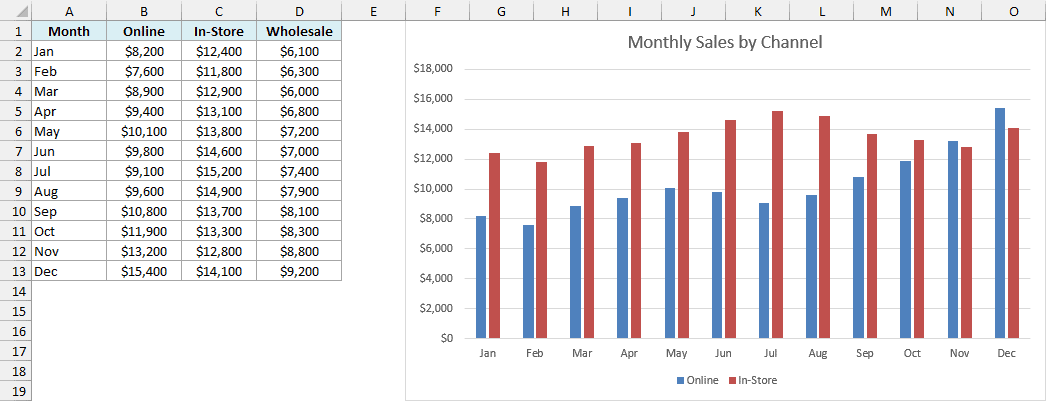Click the Sep category axis label
This screenshot has height=401, width=1046.
[x=865, y=354]
